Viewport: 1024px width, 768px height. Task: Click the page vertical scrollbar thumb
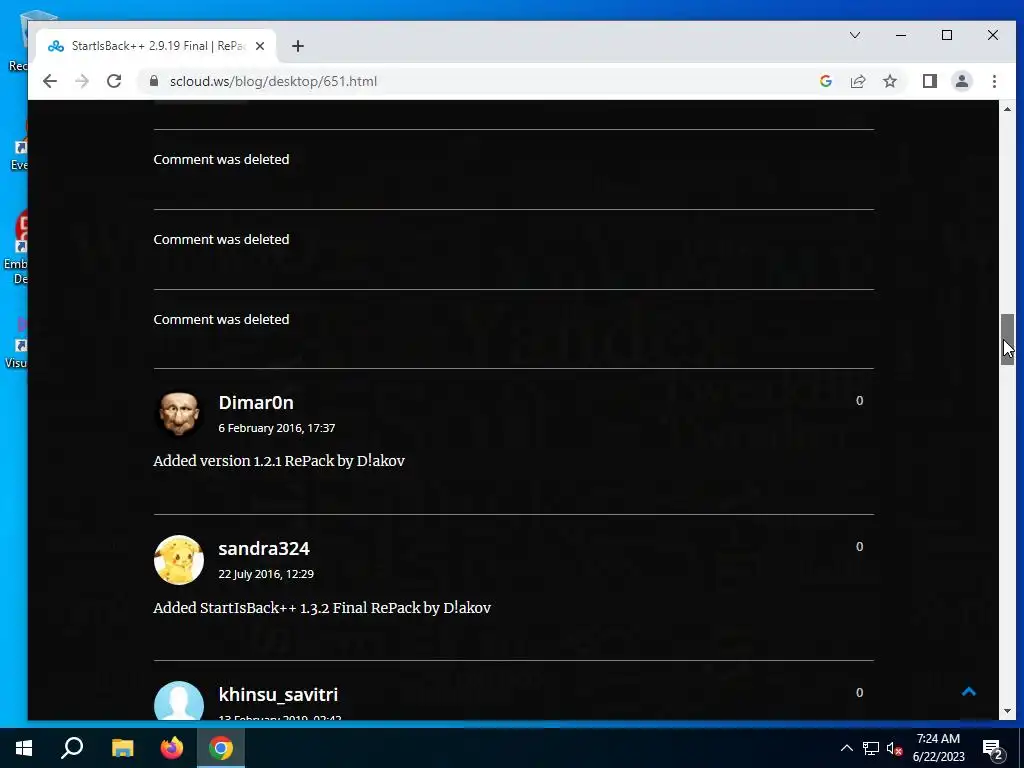coord(1007,339)
